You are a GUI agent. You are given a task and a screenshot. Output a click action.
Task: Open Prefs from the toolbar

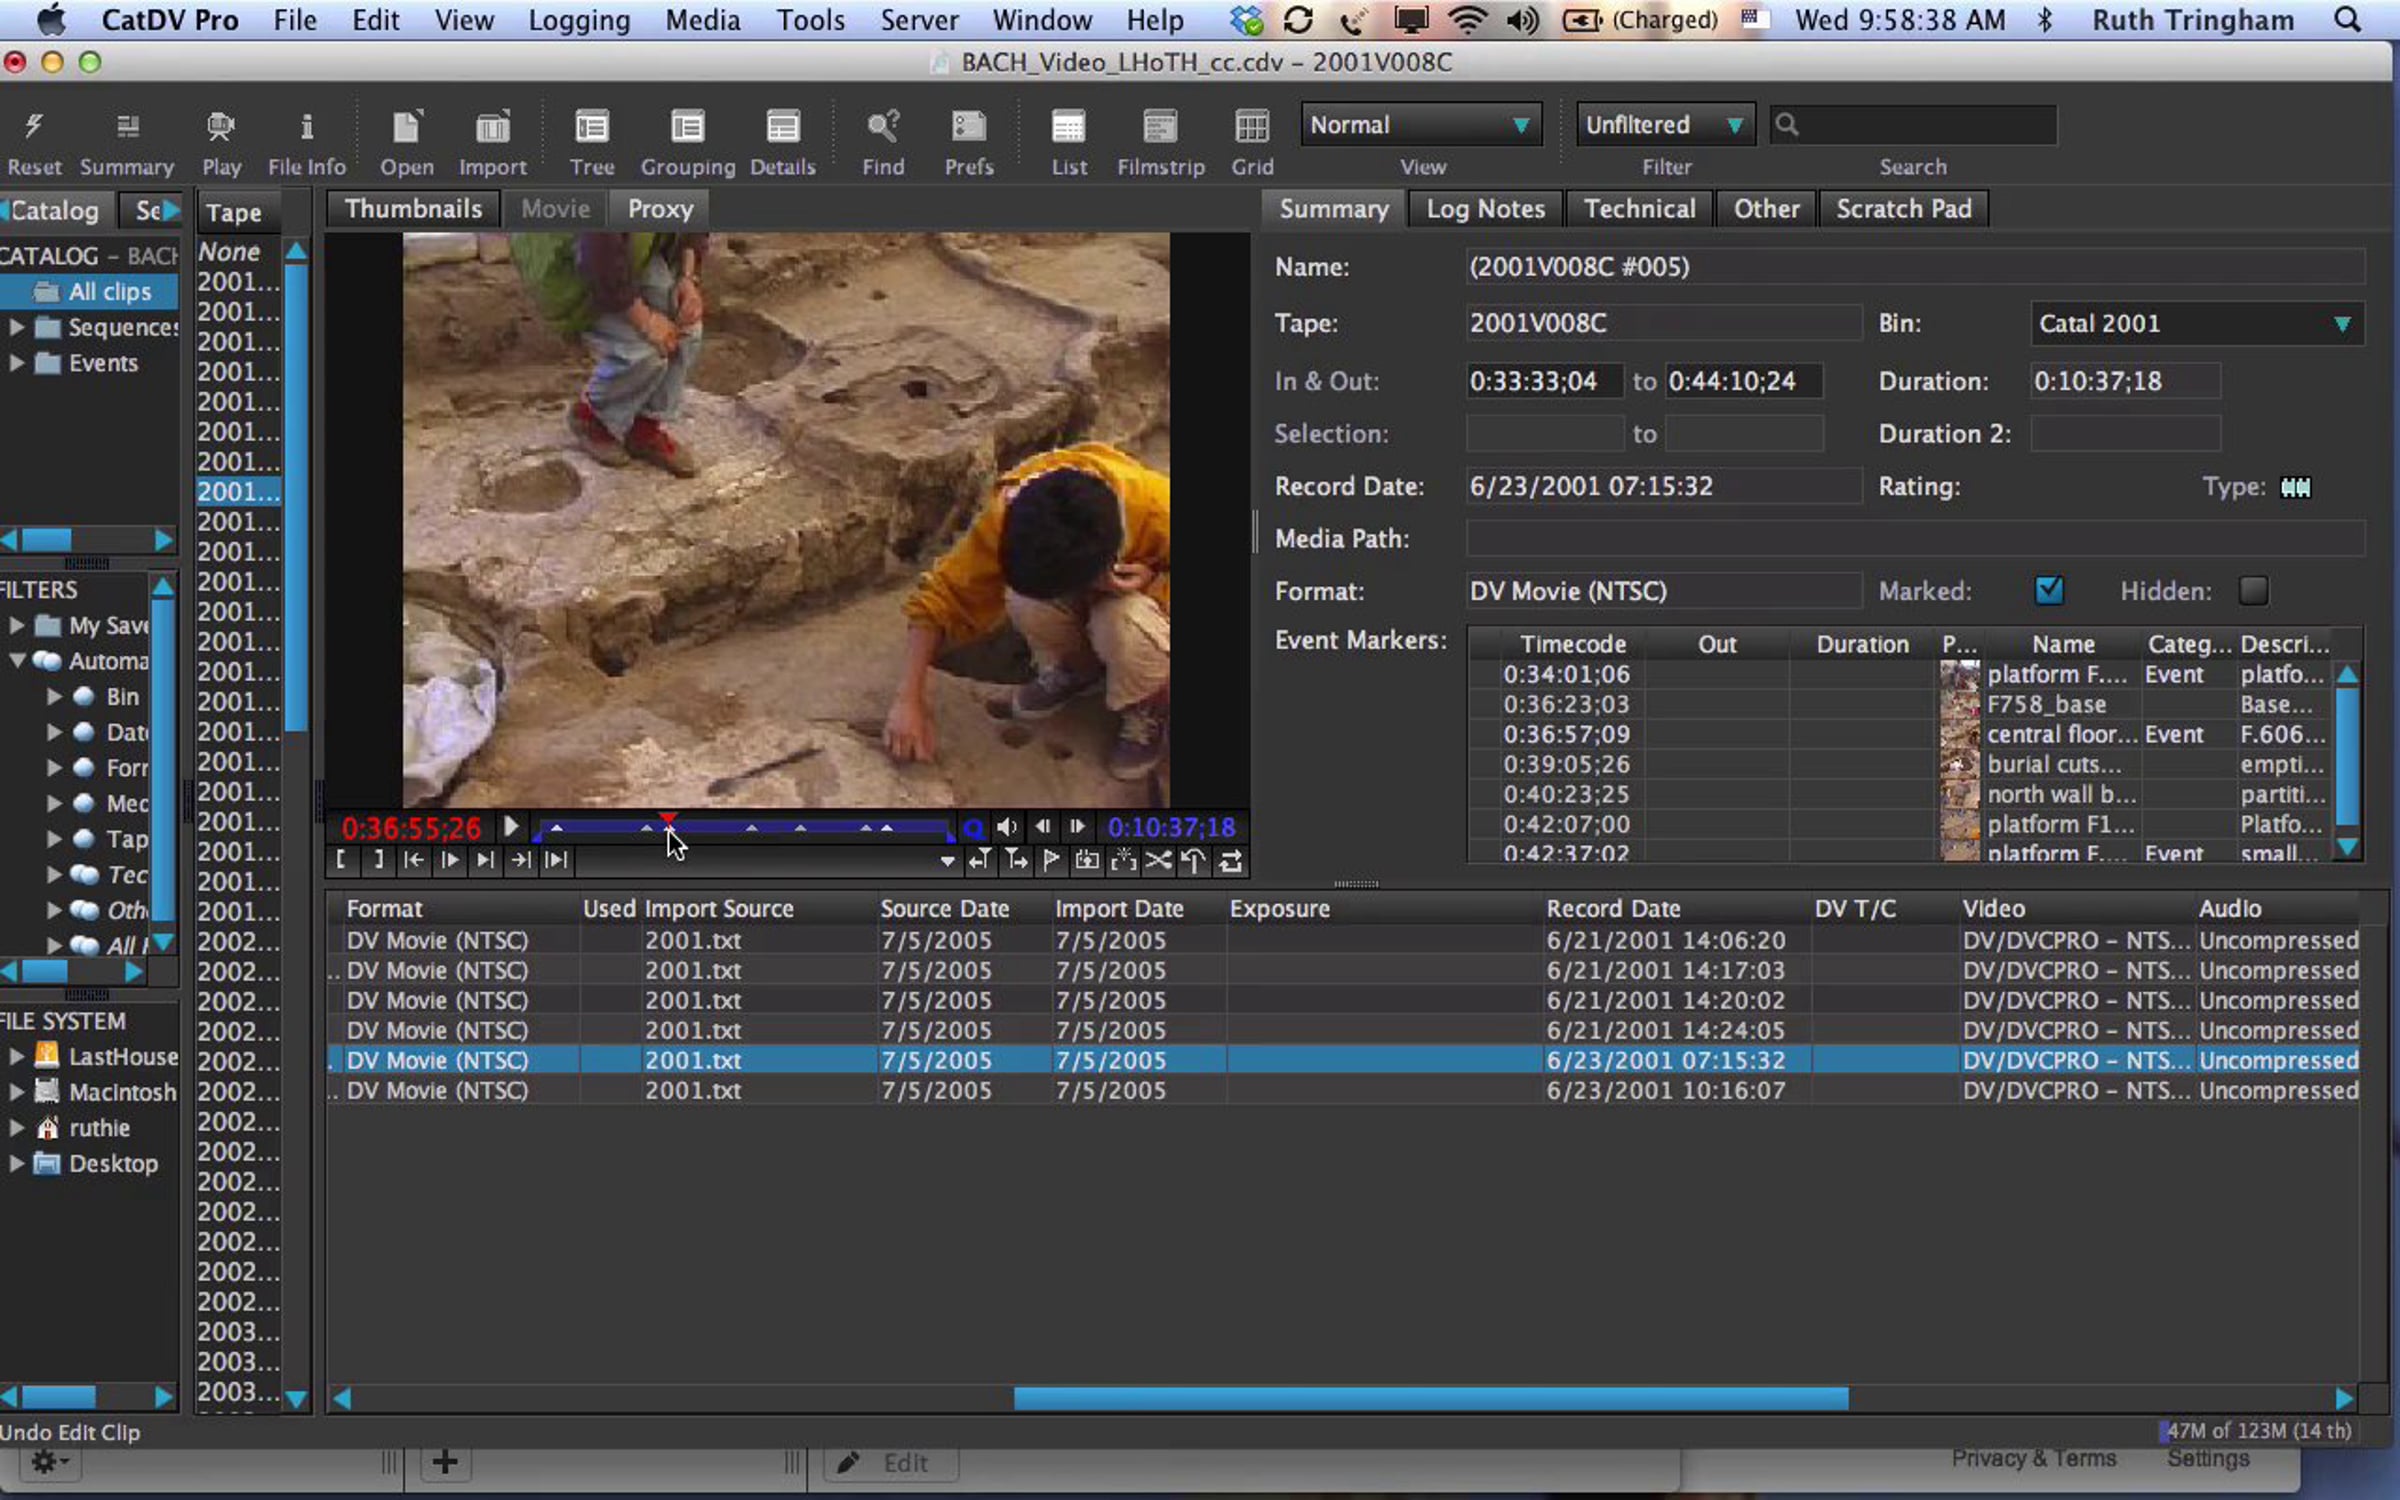[x=968, y=127]
